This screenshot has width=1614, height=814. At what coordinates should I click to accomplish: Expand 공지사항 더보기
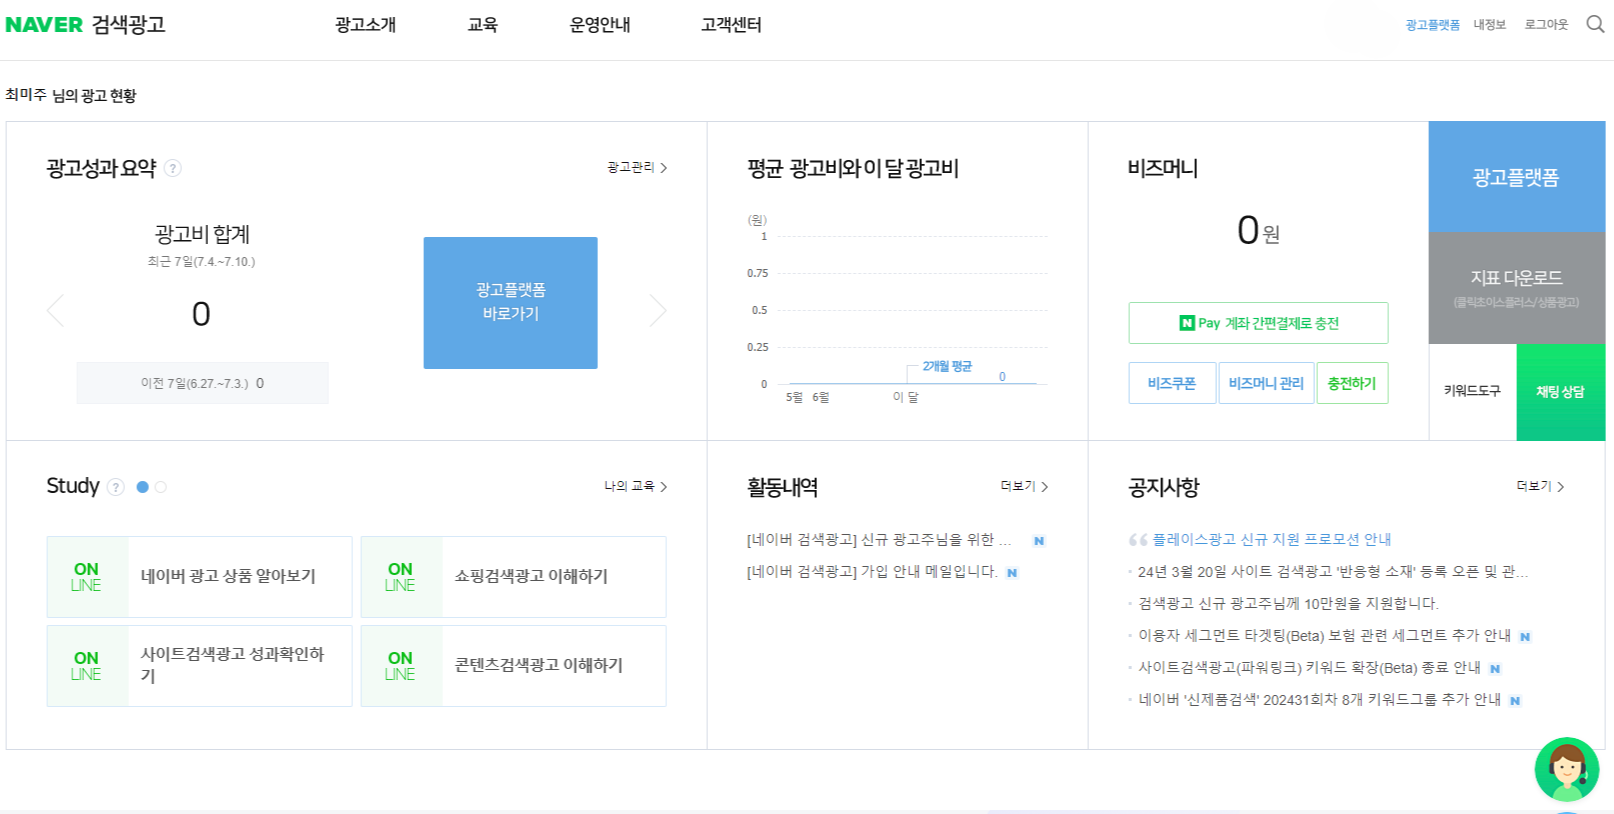click(1540, 486)
